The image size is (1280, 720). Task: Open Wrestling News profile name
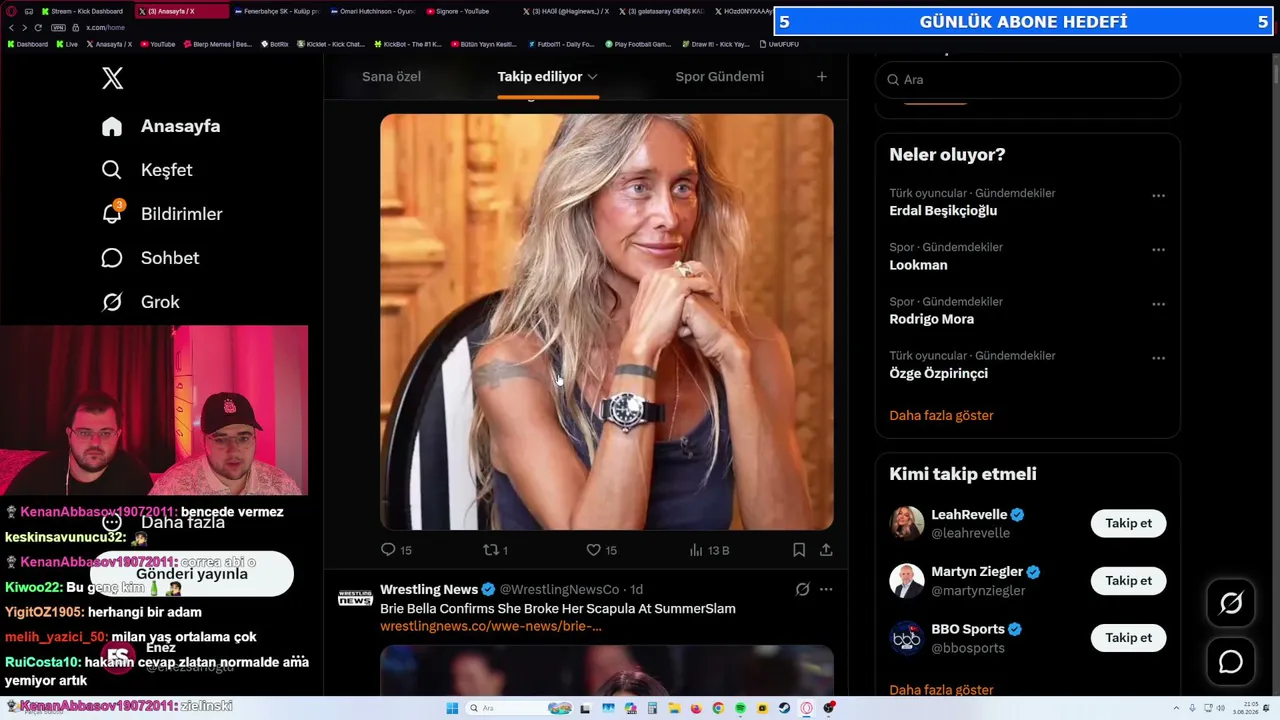[x=429, y=589]
